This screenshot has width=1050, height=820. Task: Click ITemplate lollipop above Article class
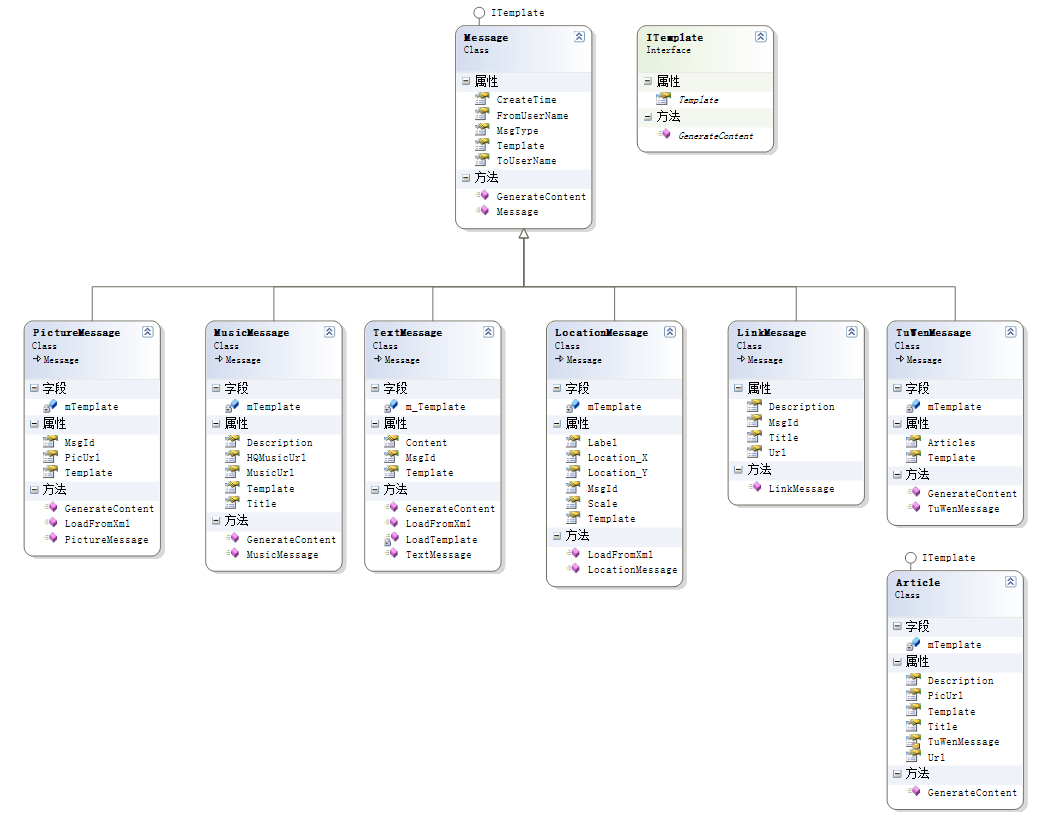pos(910,558)
